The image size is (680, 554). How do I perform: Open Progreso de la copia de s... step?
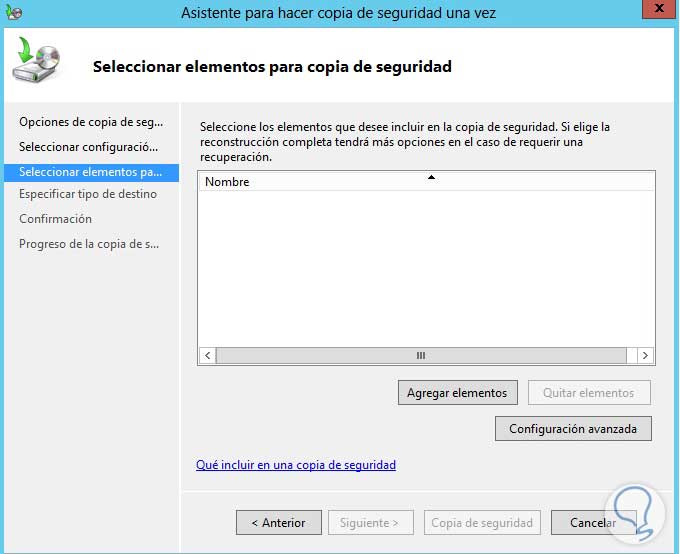point(89,244)
